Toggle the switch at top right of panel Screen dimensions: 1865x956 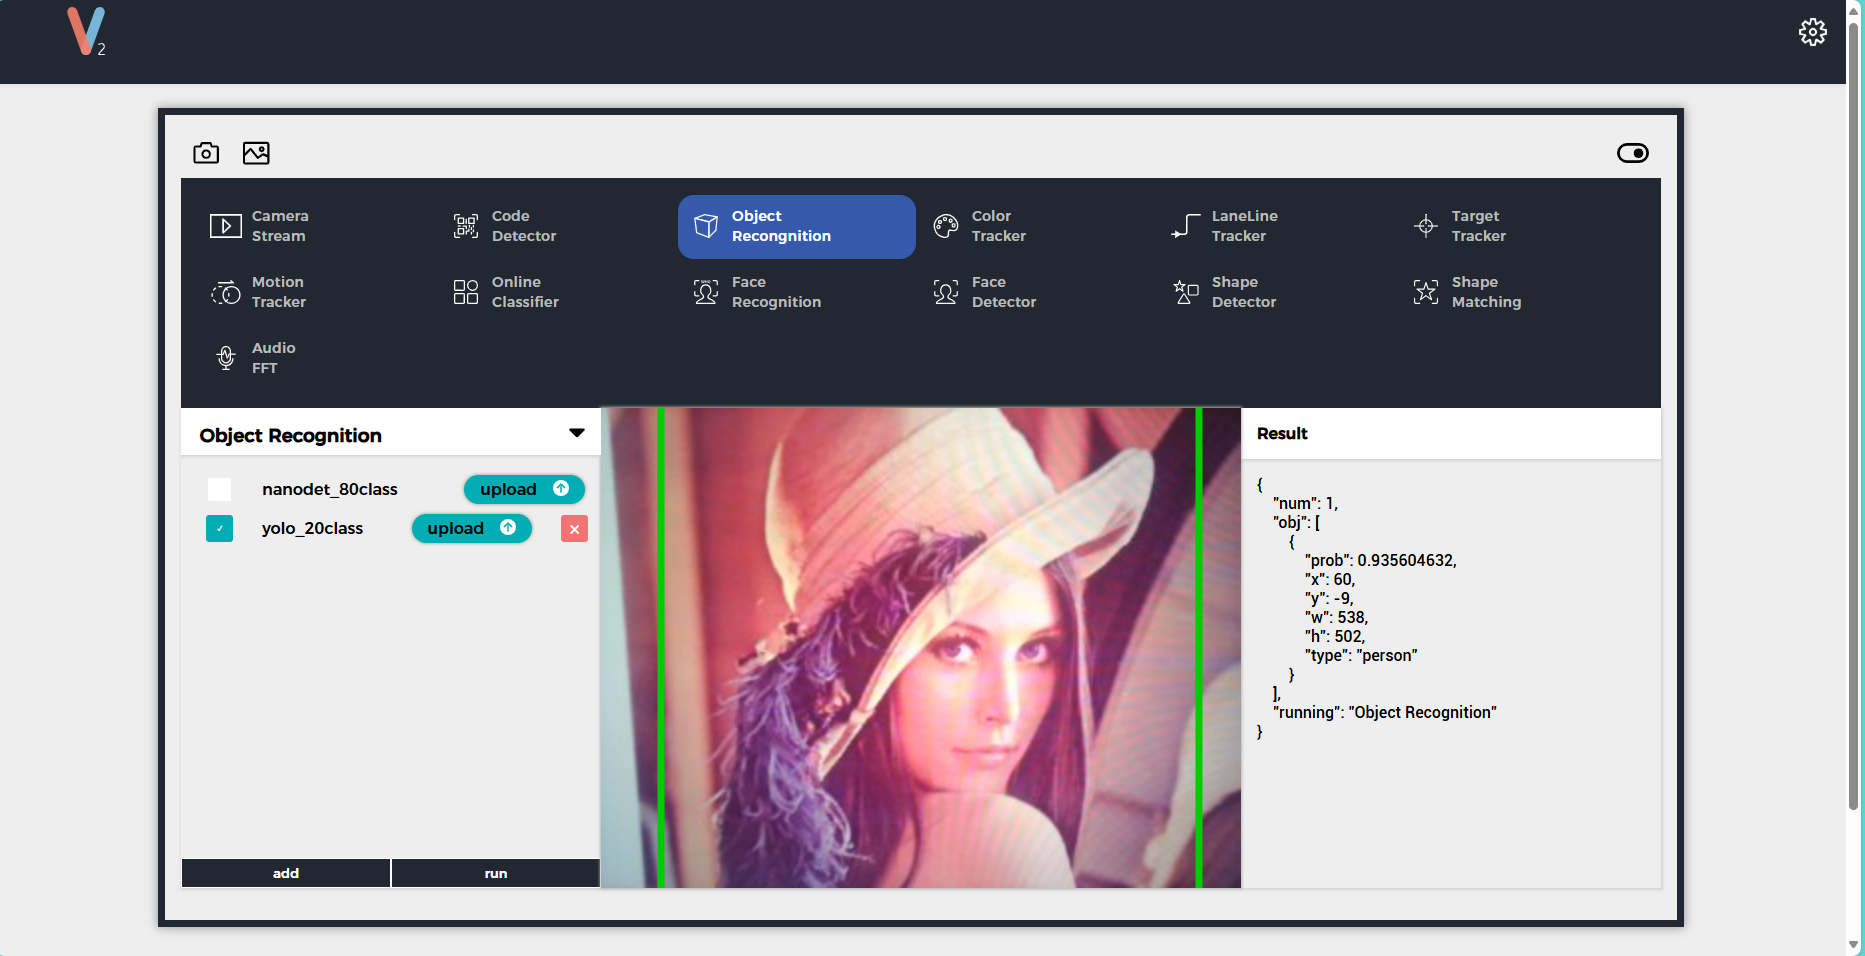tap(1632, 153)
